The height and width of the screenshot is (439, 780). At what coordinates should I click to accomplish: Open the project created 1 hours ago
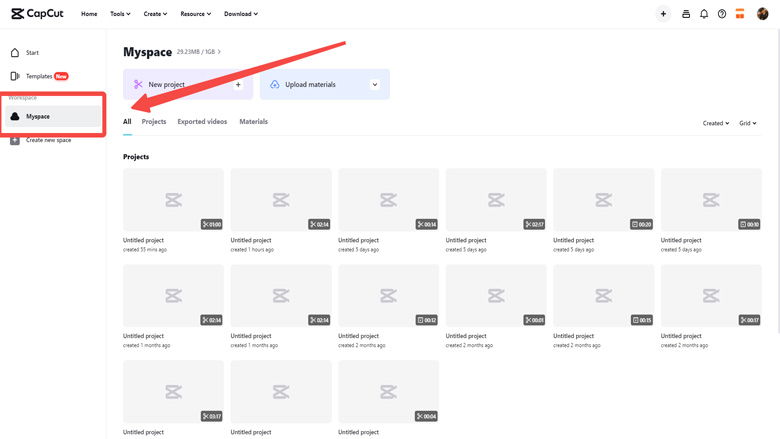coord(281,200)
